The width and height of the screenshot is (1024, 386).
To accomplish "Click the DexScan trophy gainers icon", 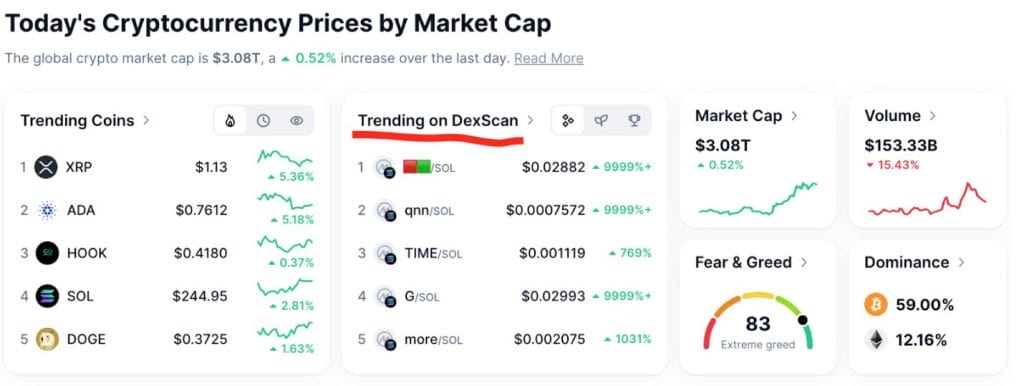I will point(633,121).
